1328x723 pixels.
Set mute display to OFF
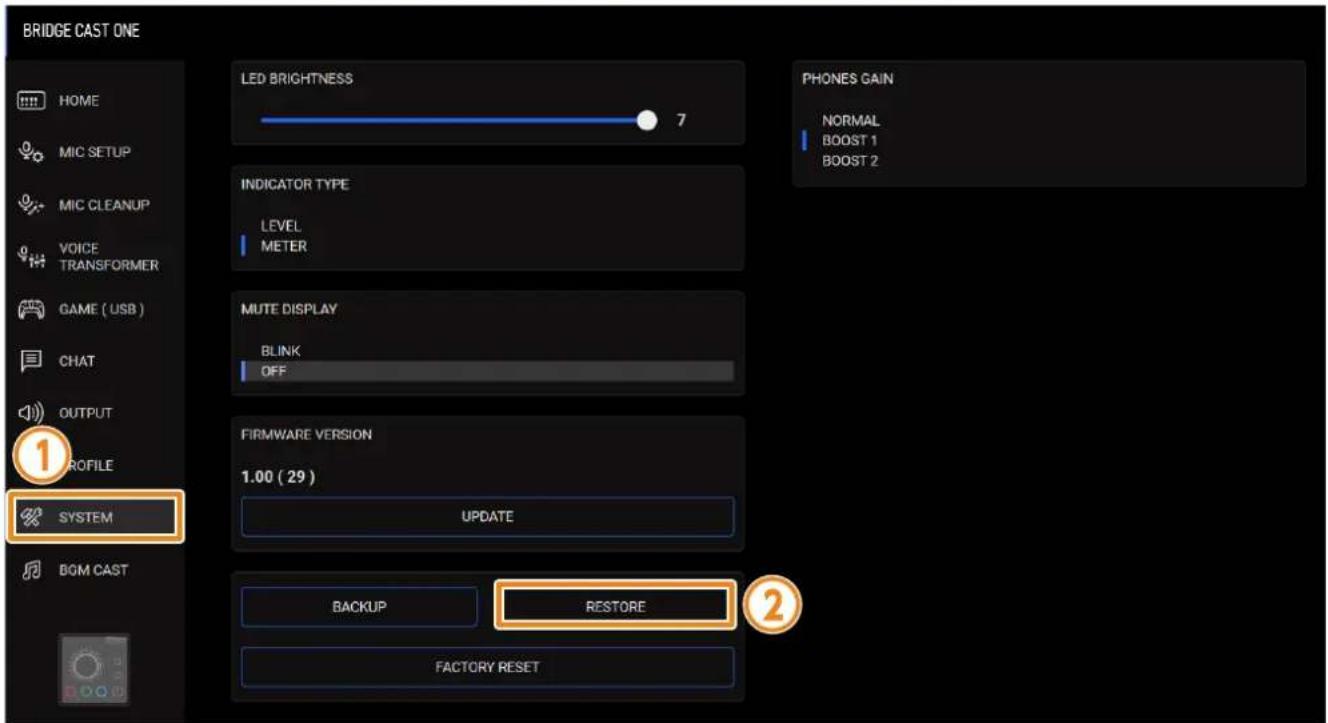[x=487, y=372]
